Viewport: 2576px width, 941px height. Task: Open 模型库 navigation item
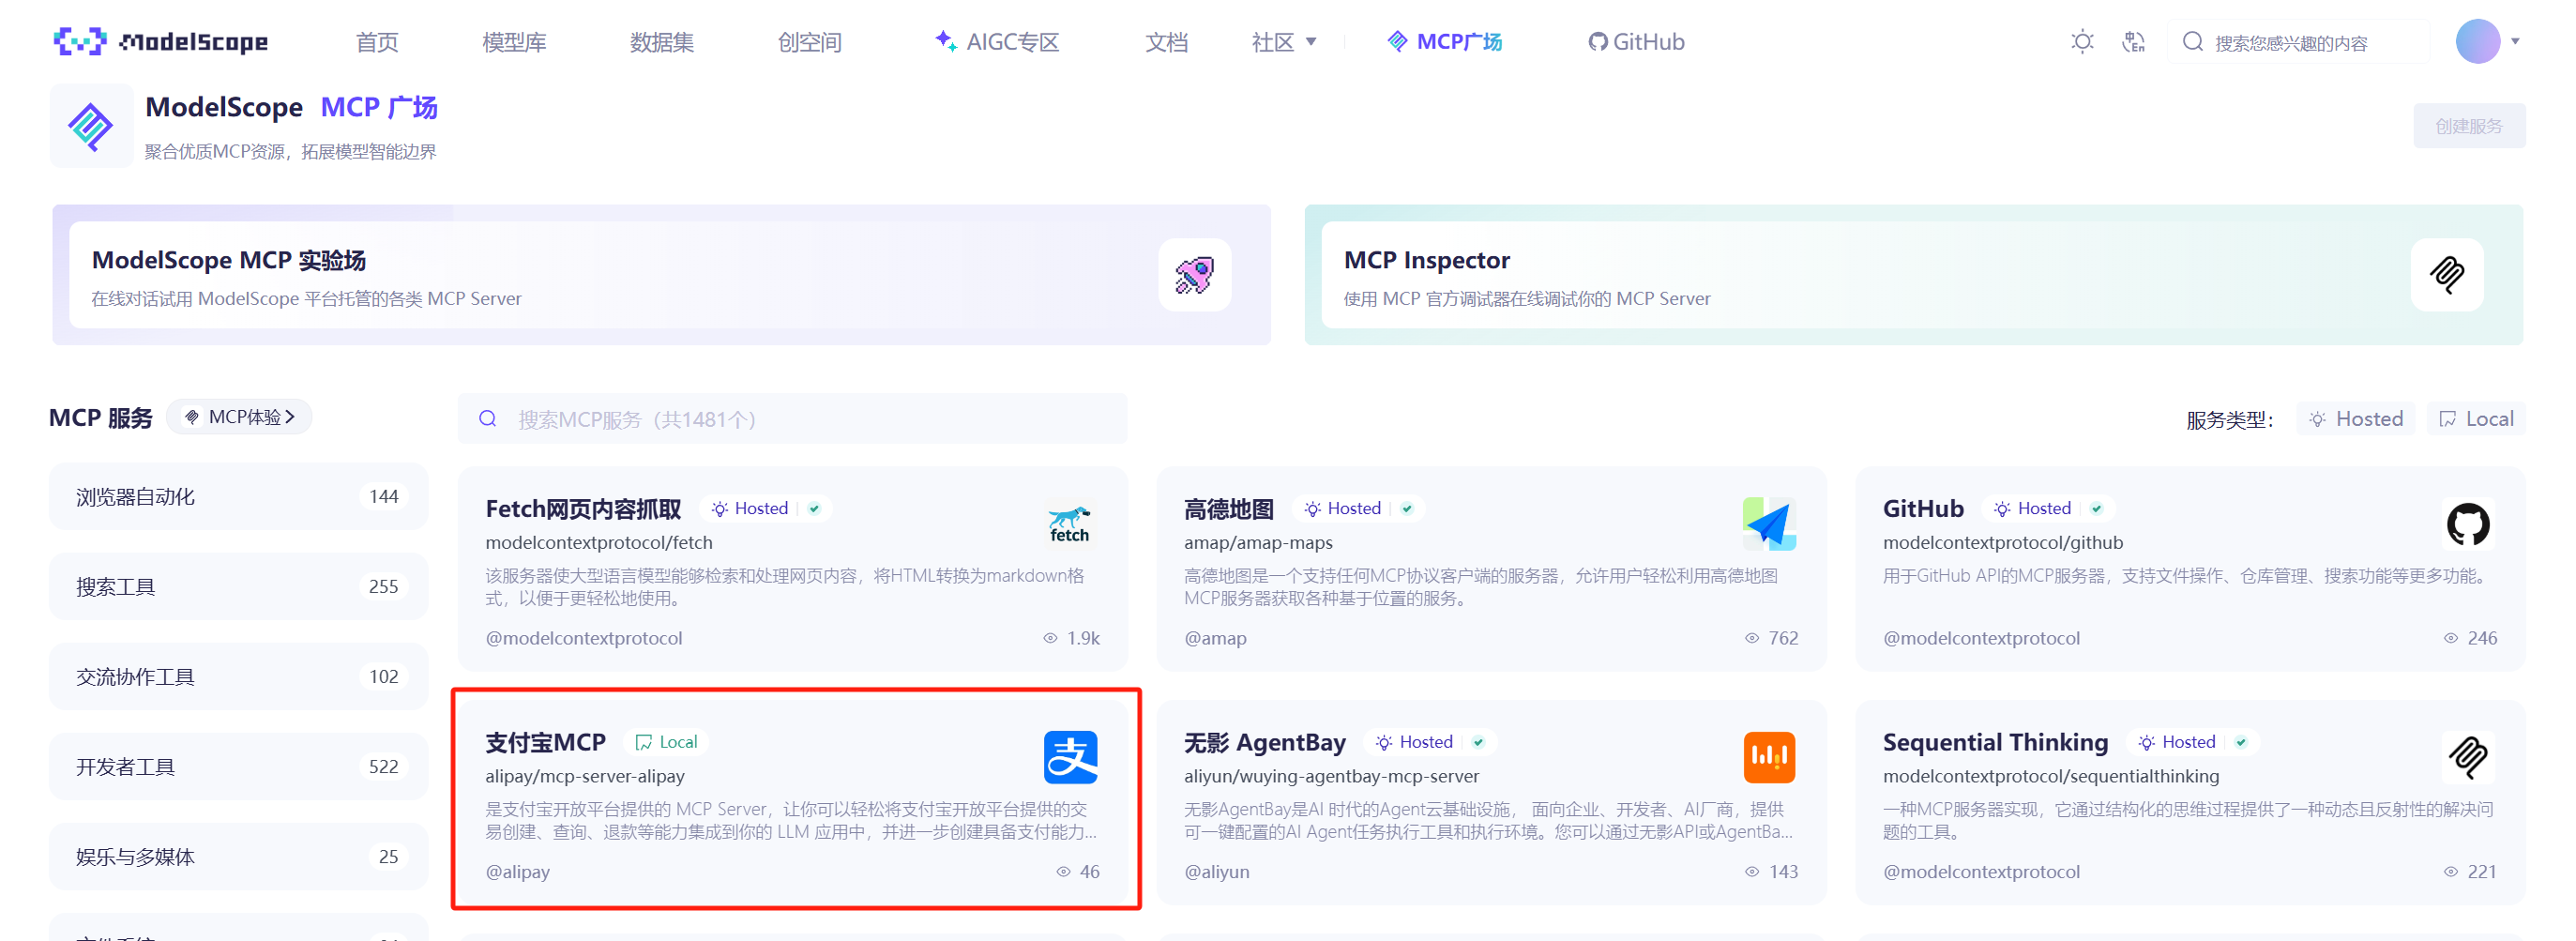click(514, 42)
